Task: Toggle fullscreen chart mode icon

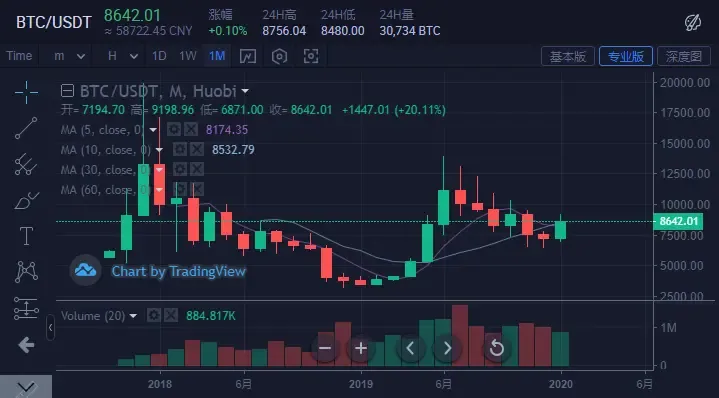Action: click(x=311, y=56)
